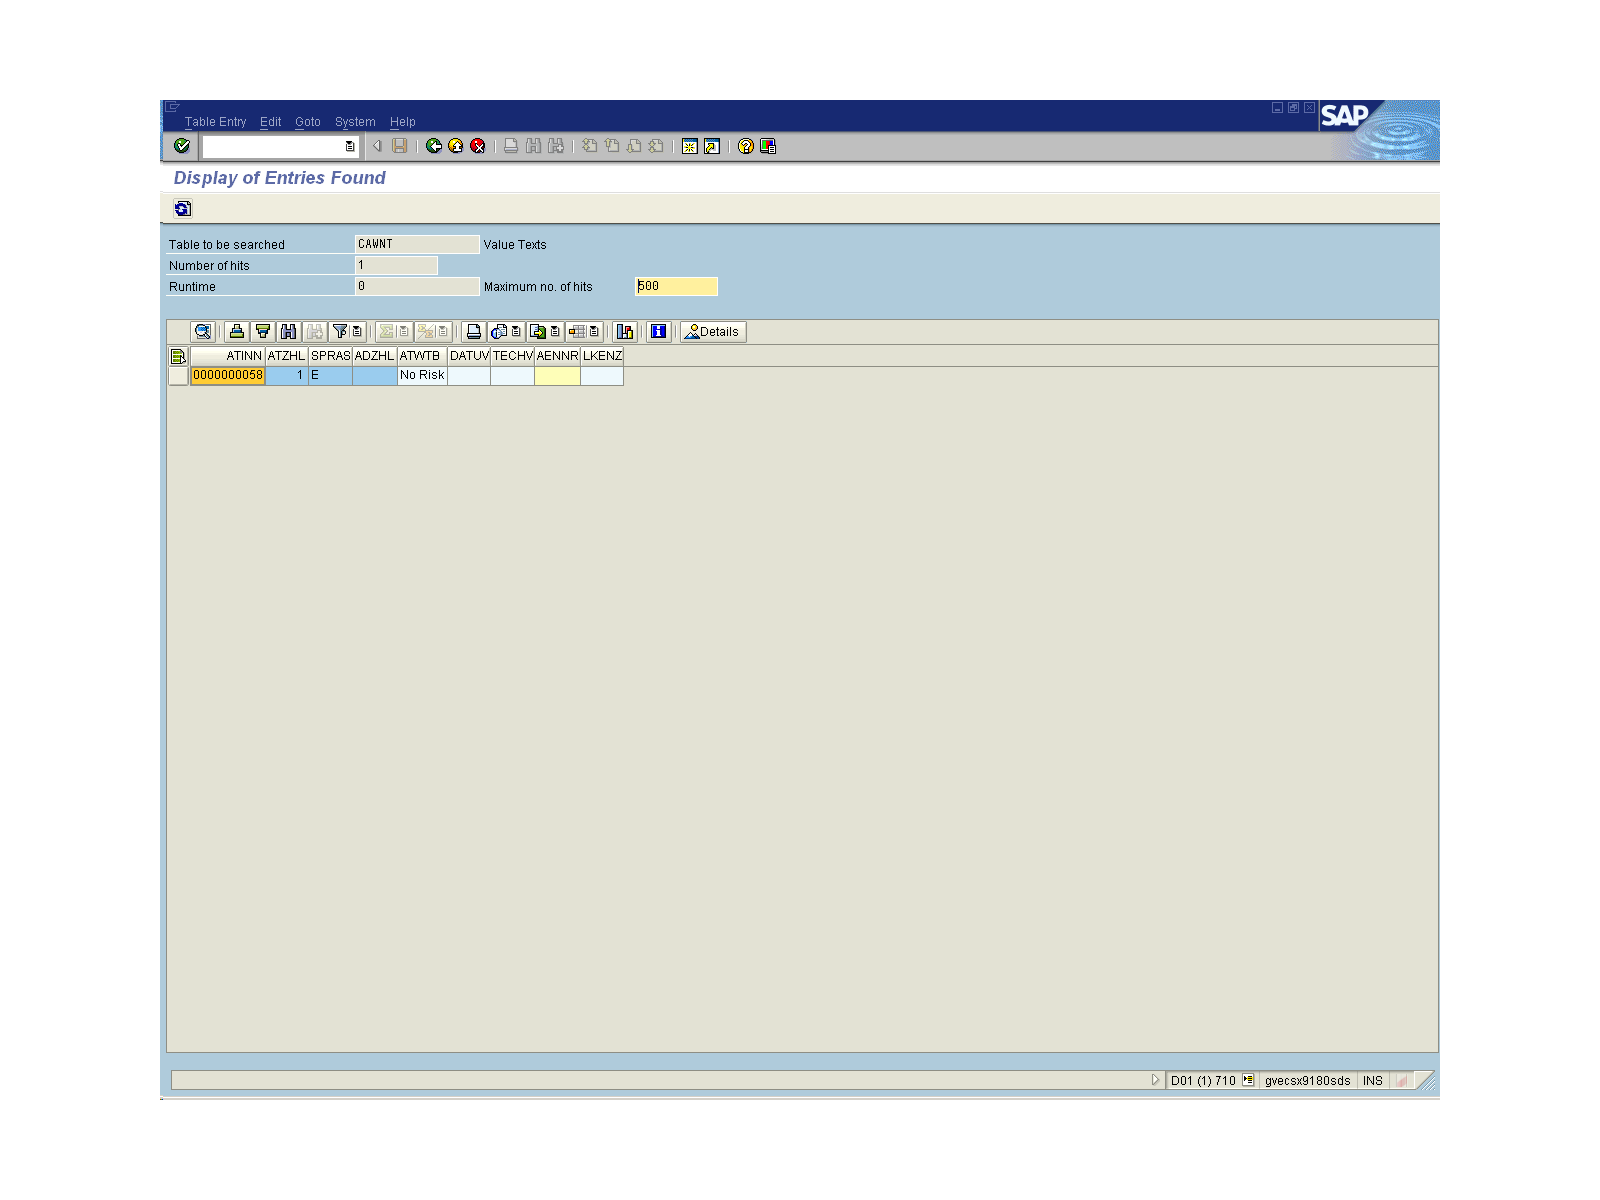
Task: Click the ALV Print icon
Action: [474, 332]
